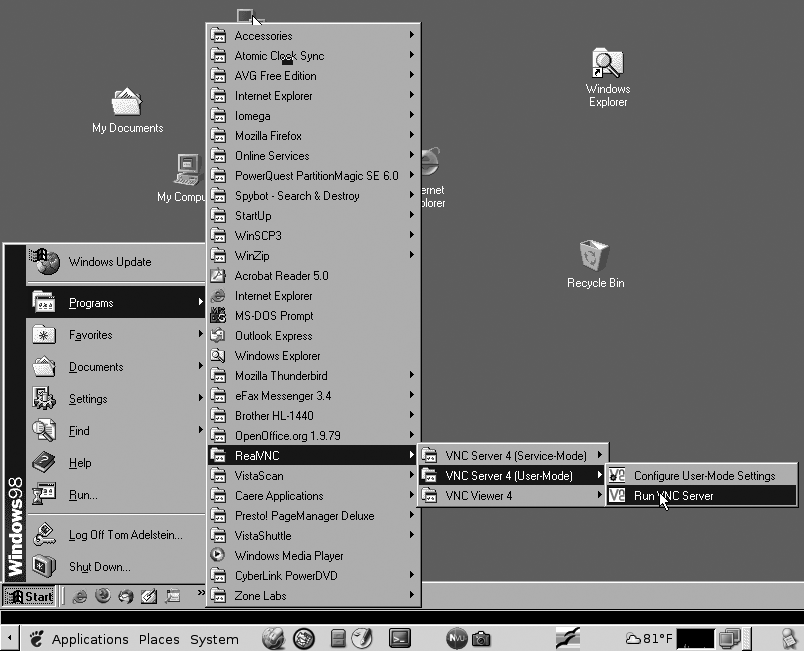Open the Recycle Bin

click(x=594, y=258)
